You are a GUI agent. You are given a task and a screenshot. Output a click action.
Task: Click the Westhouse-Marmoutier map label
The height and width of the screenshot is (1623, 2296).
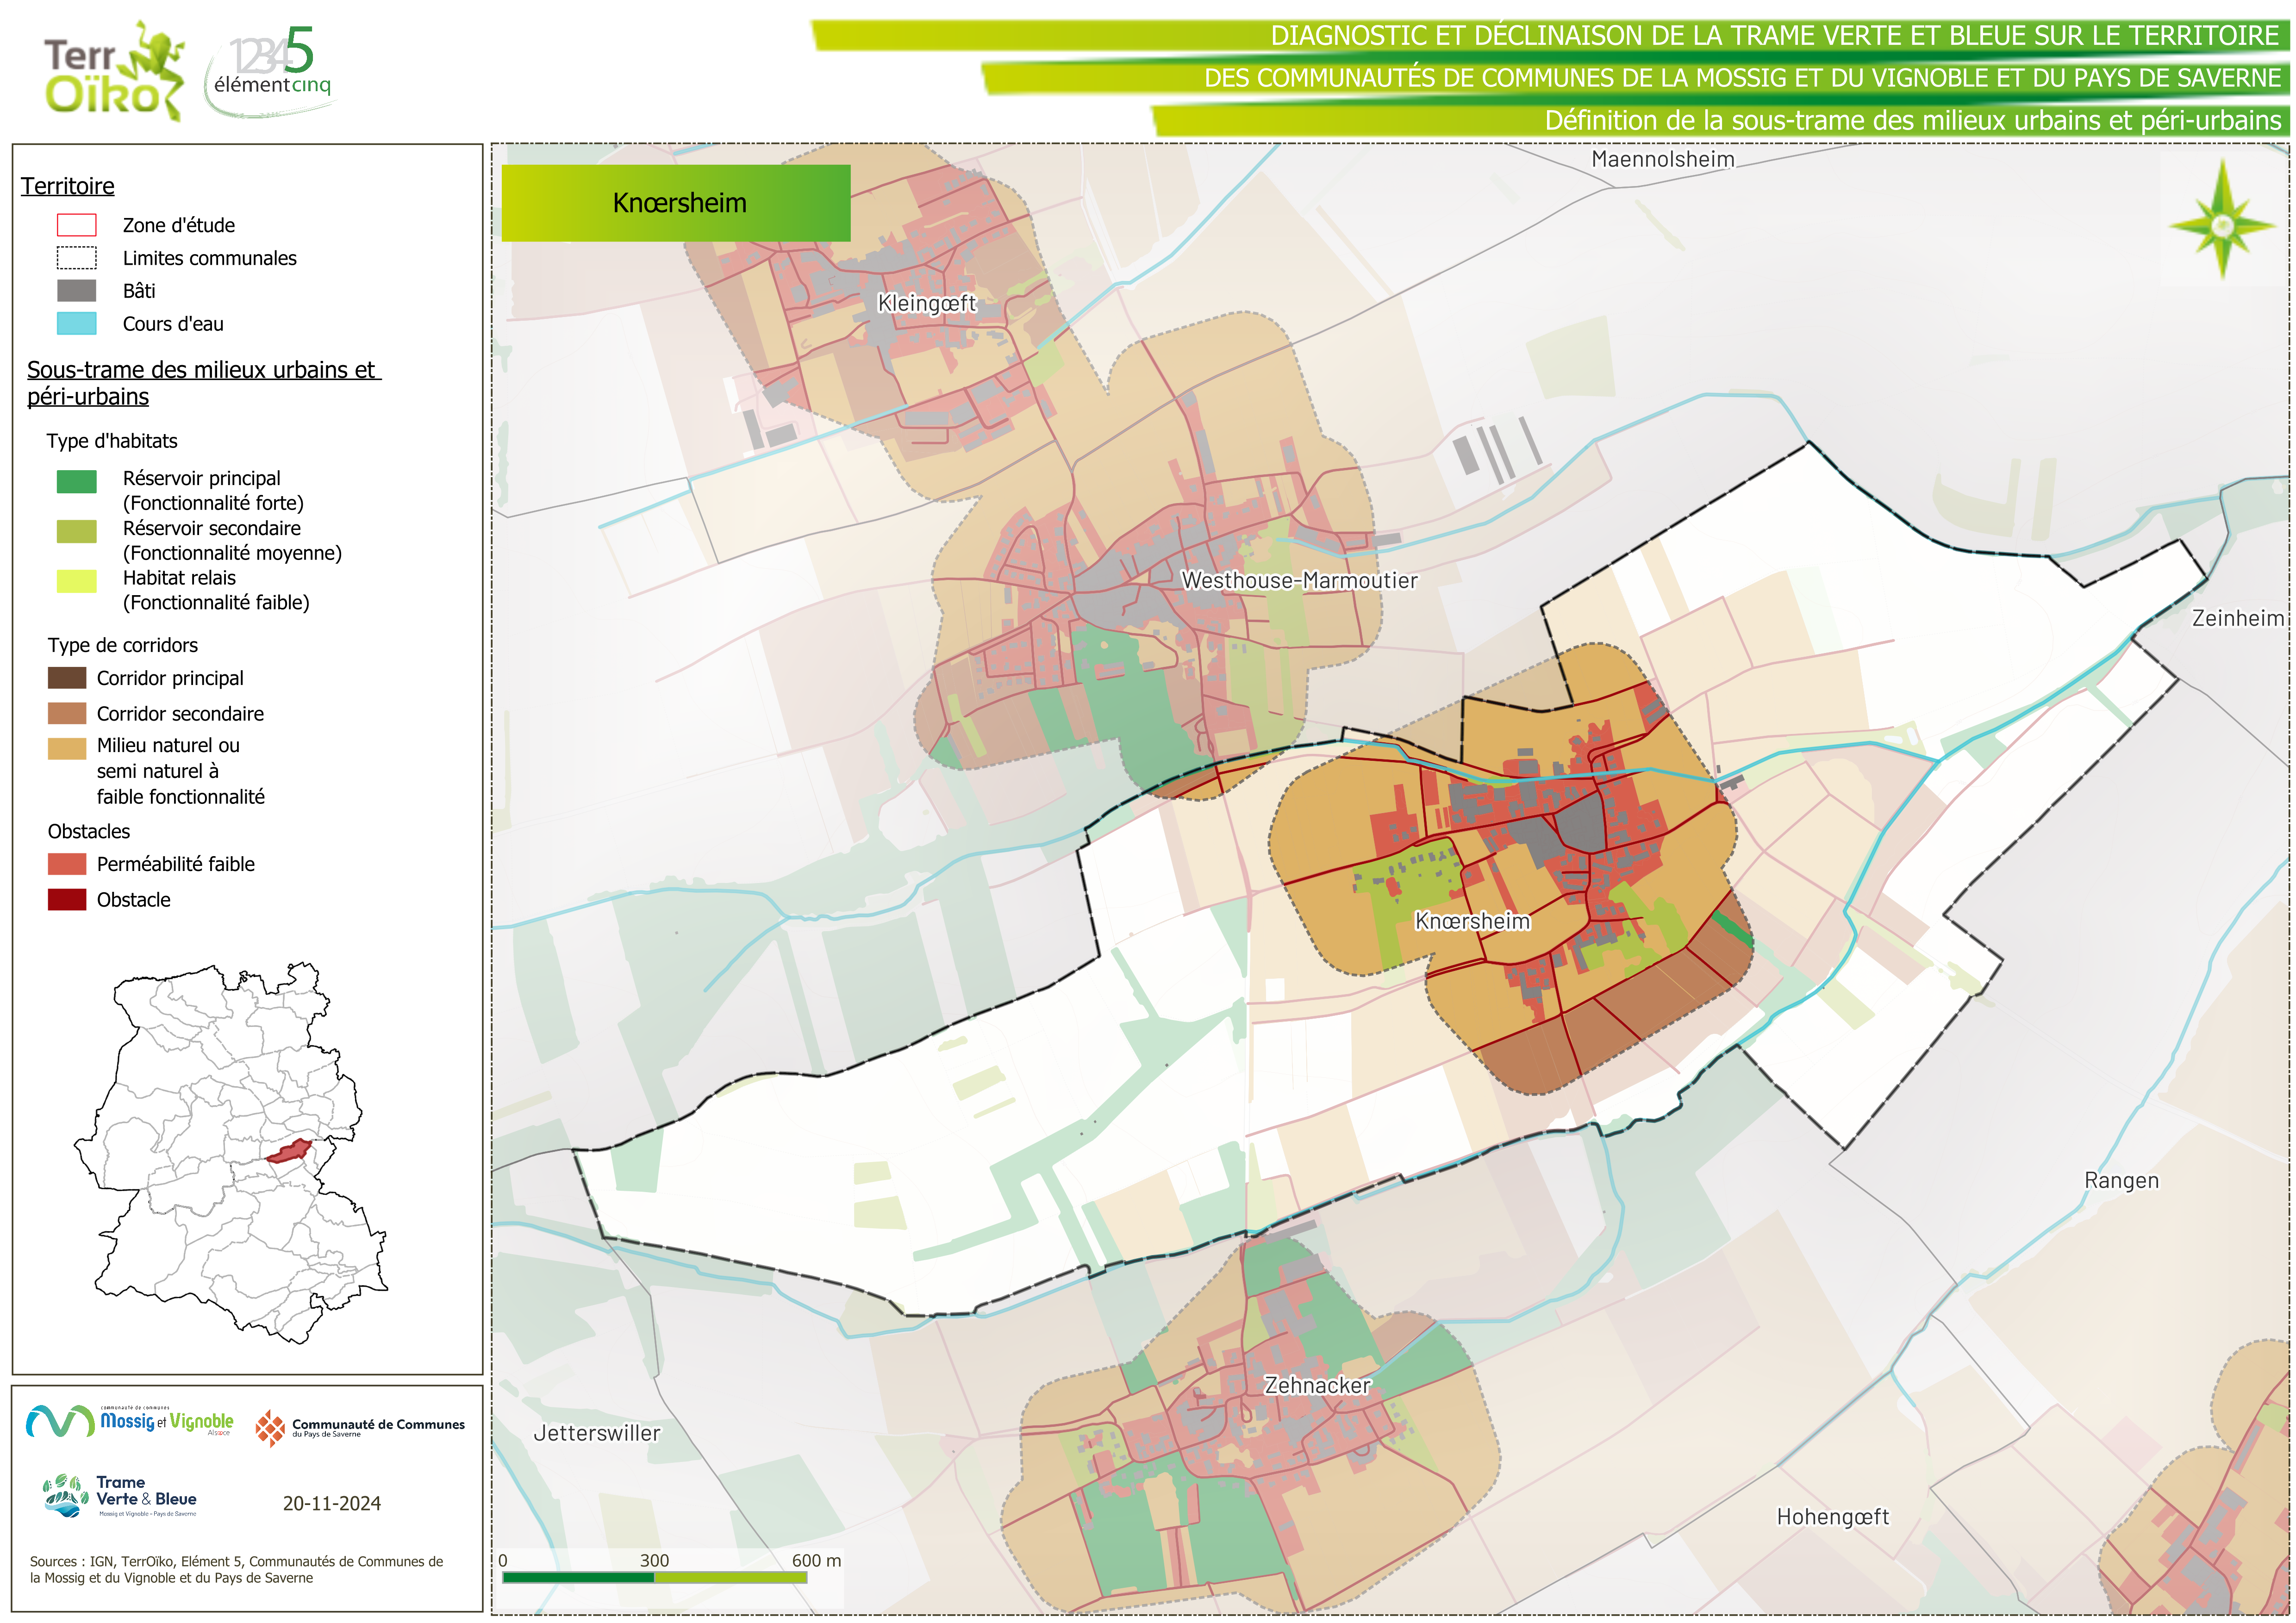[x=1298, y=580]
